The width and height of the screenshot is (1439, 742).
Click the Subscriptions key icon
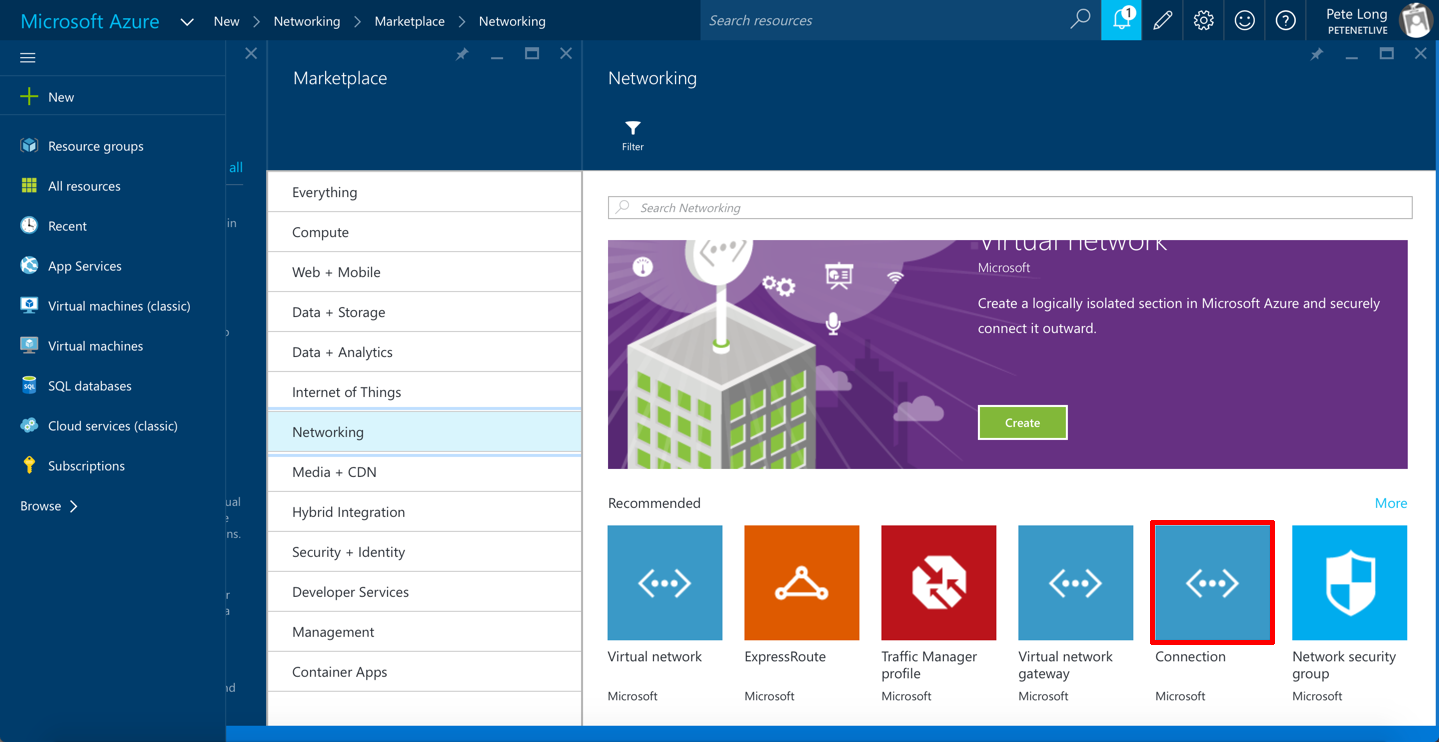click(29, 466)
